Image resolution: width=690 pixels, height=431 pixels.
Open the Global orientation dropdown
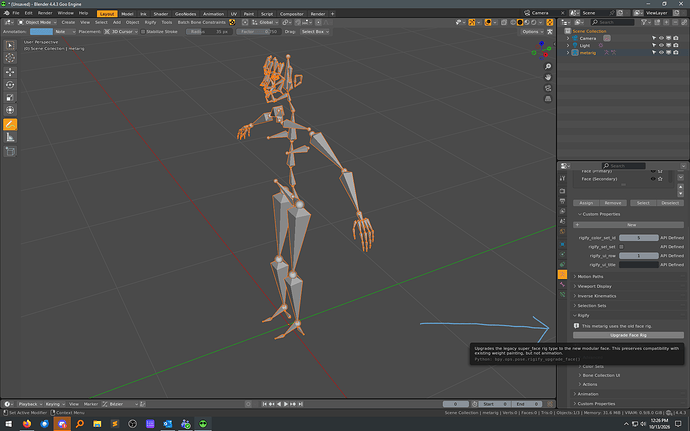tap(263, 22)
